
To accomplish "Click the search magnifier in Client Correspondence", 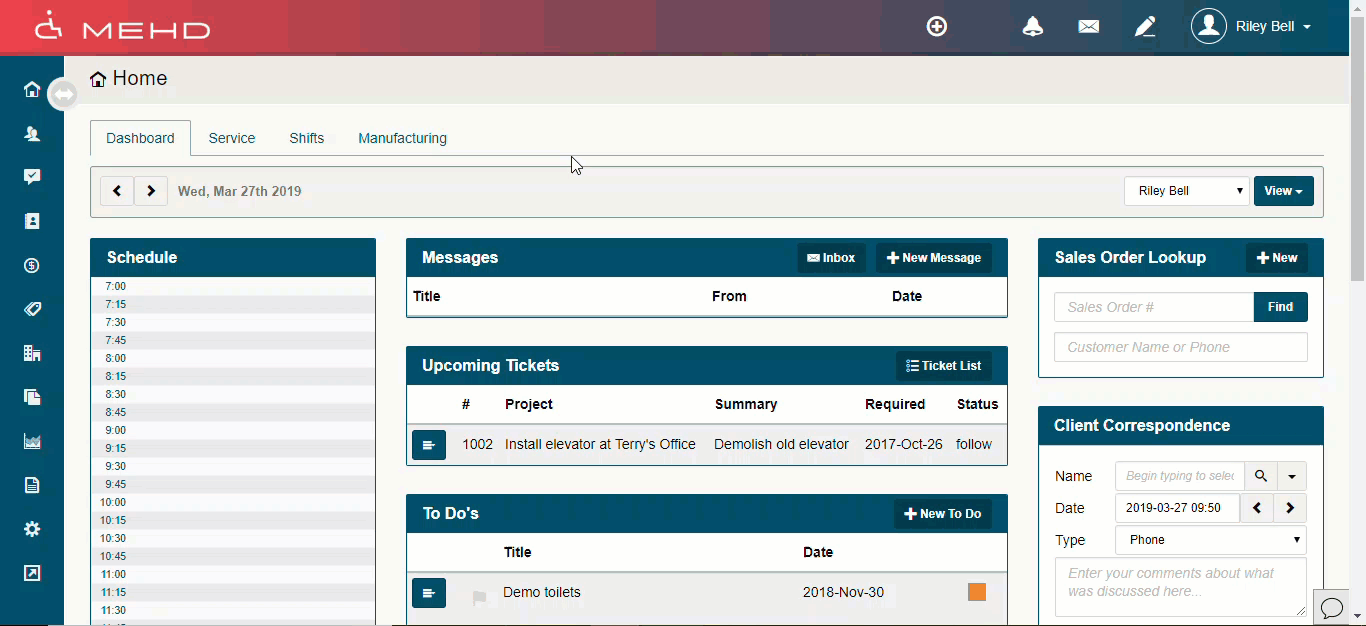I will coord(1261,476).
